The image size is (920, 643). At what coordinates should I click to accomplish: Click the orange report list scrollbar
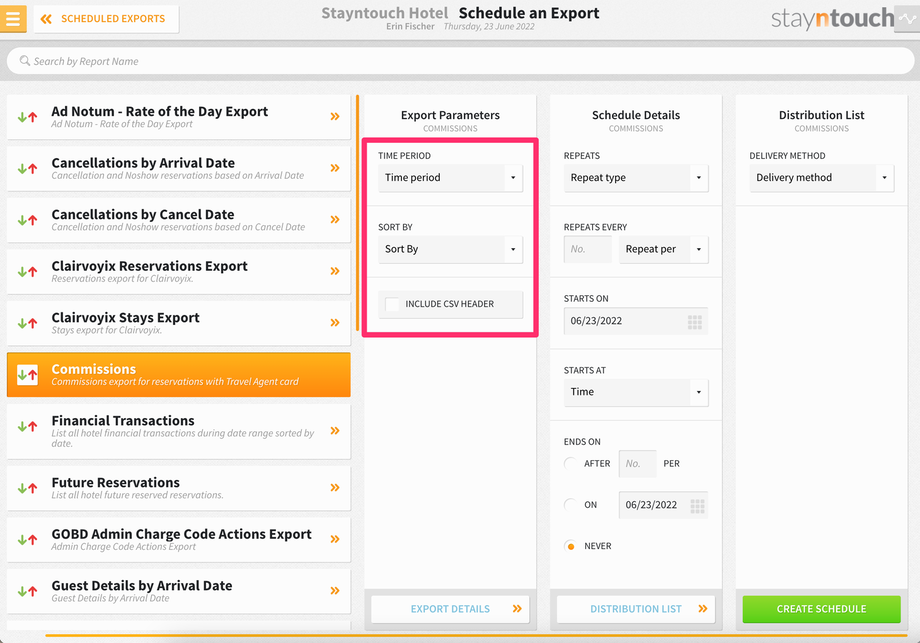coord(357,212)
